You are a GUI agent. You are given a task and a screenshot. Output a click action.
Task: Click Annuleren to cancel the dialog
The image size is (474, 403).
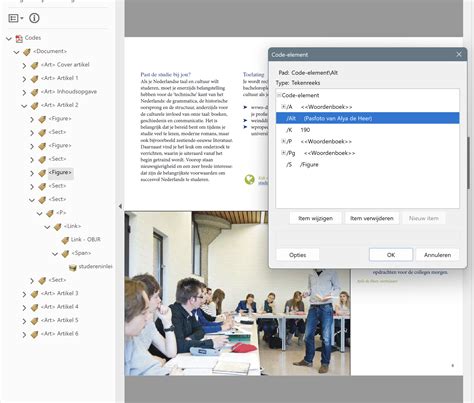(437, 255)
